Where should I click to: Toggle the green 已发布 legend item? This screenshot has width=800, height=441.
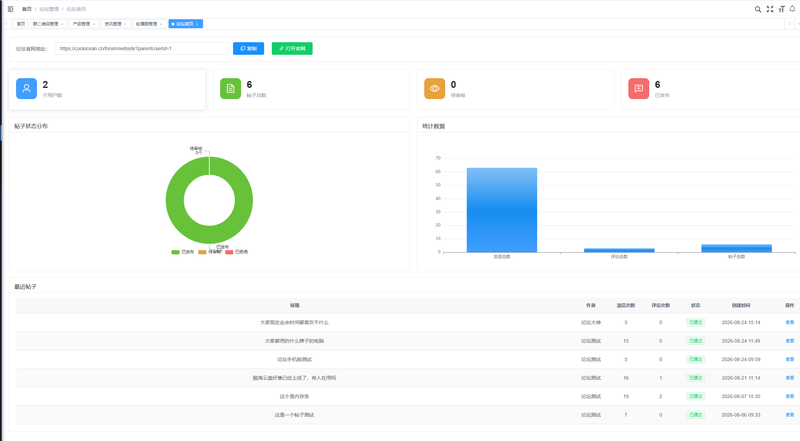click(x=183, y=252)
